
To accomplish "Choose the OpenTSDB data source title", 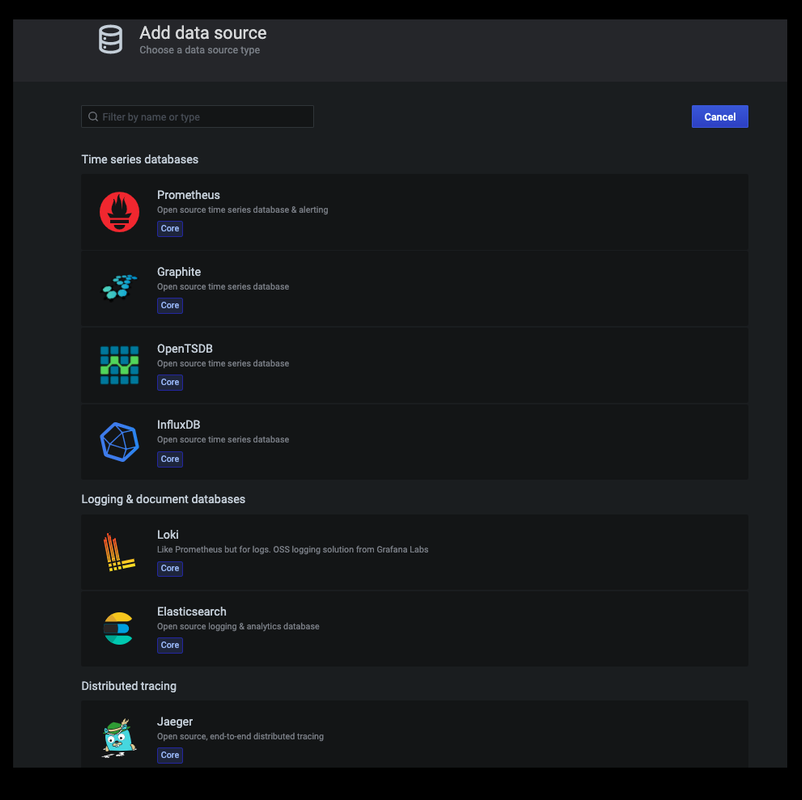I will [x=185, y=348].
